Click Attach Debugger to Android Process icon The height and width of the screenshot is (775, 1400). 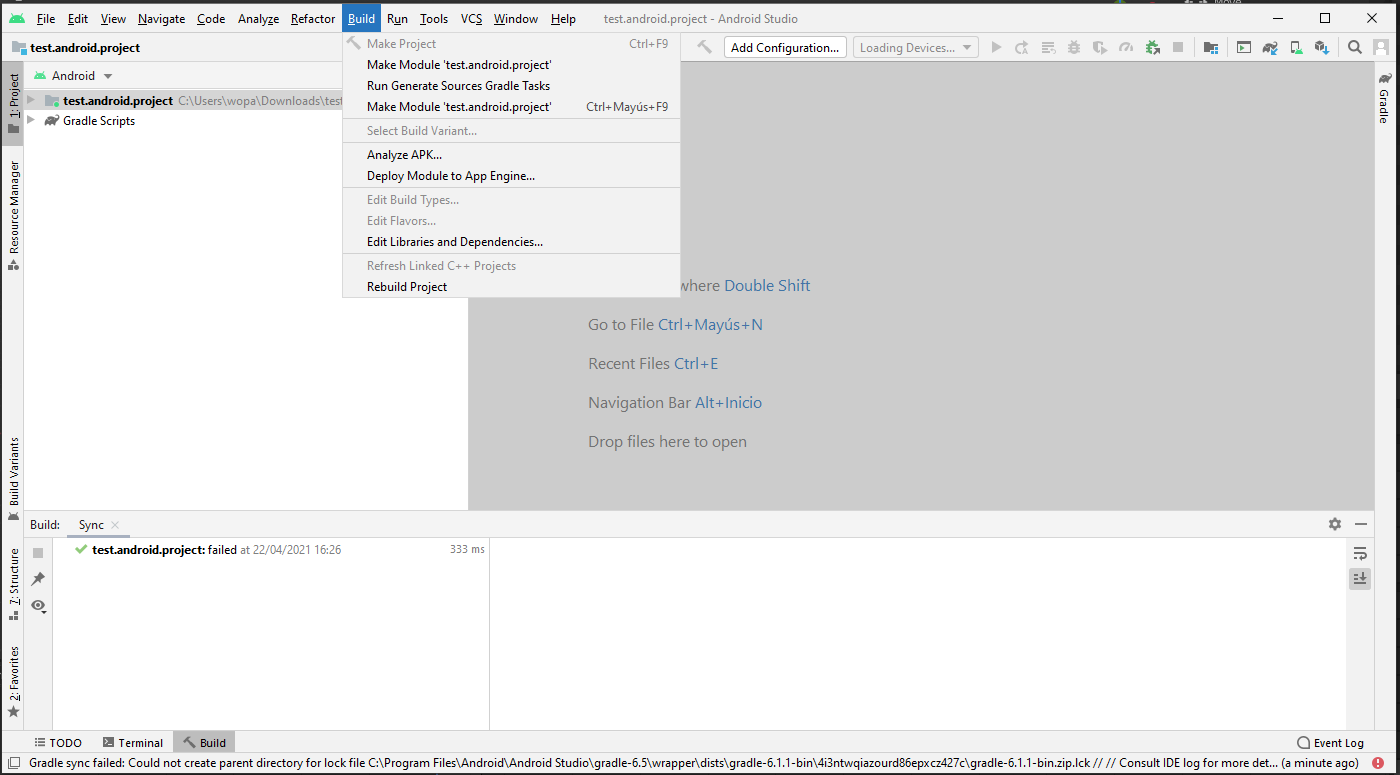(x=1152, y=47)
